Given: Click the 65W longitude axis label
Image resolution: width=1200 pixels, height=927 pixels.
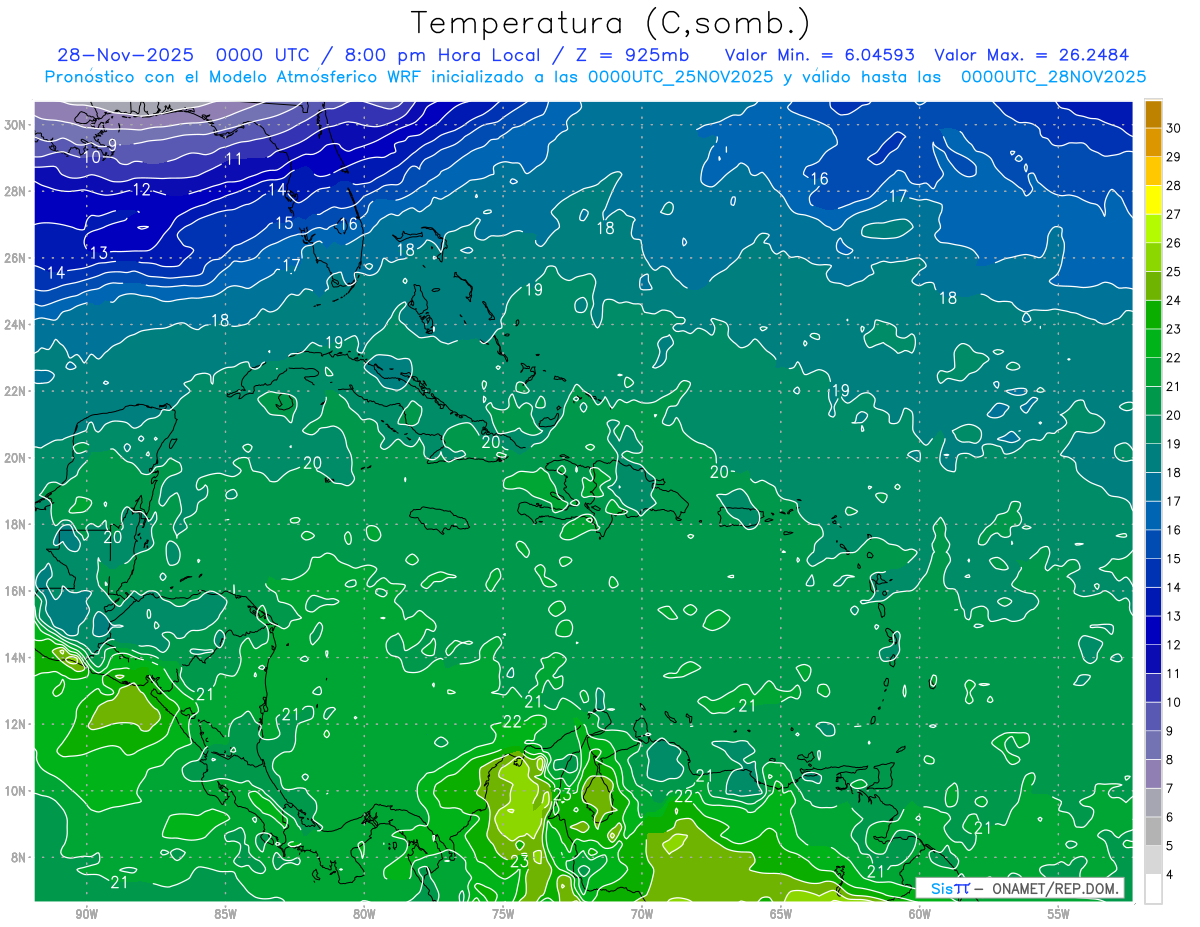Looking at the screenshot, I should [781, 914].
